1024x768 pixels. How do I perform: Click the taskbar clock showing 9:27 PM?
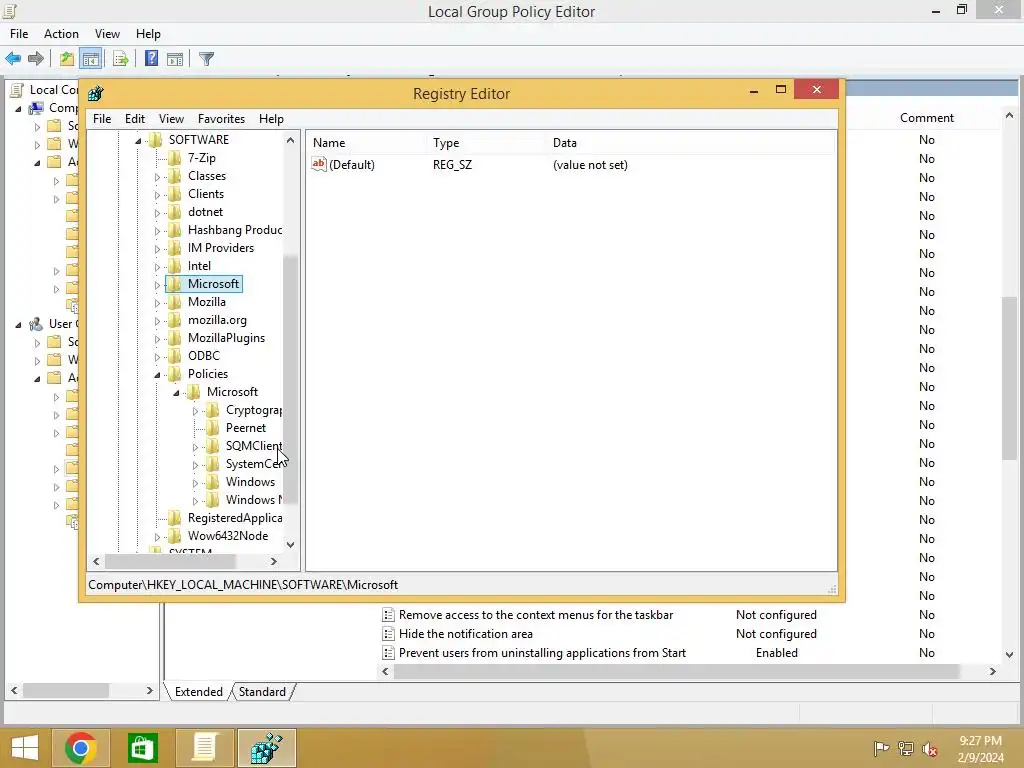click(x=980, y=748)
